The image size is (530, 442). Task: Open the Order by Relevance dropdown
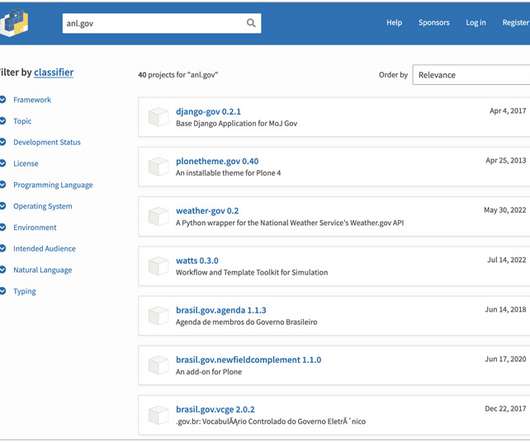[471, 75]
